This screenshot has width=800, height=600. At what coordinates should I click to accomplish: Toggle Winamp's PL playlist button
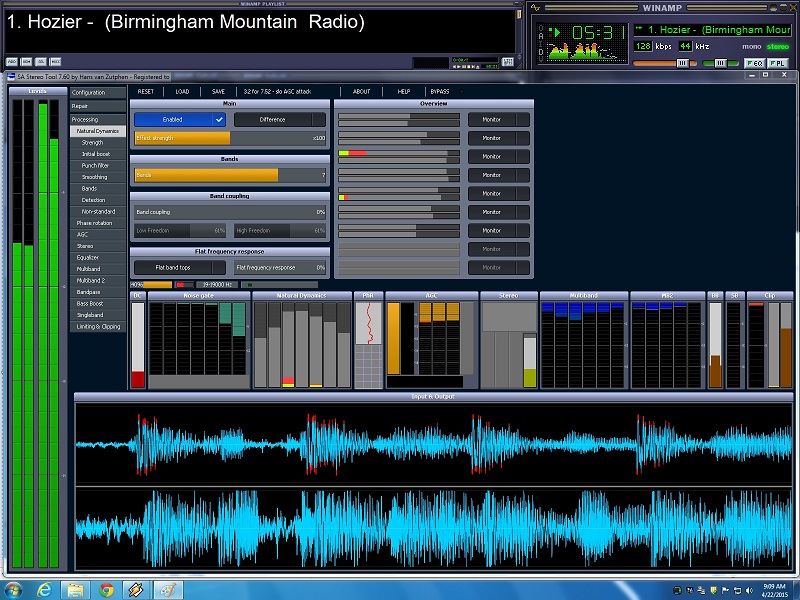pos(778,63)
